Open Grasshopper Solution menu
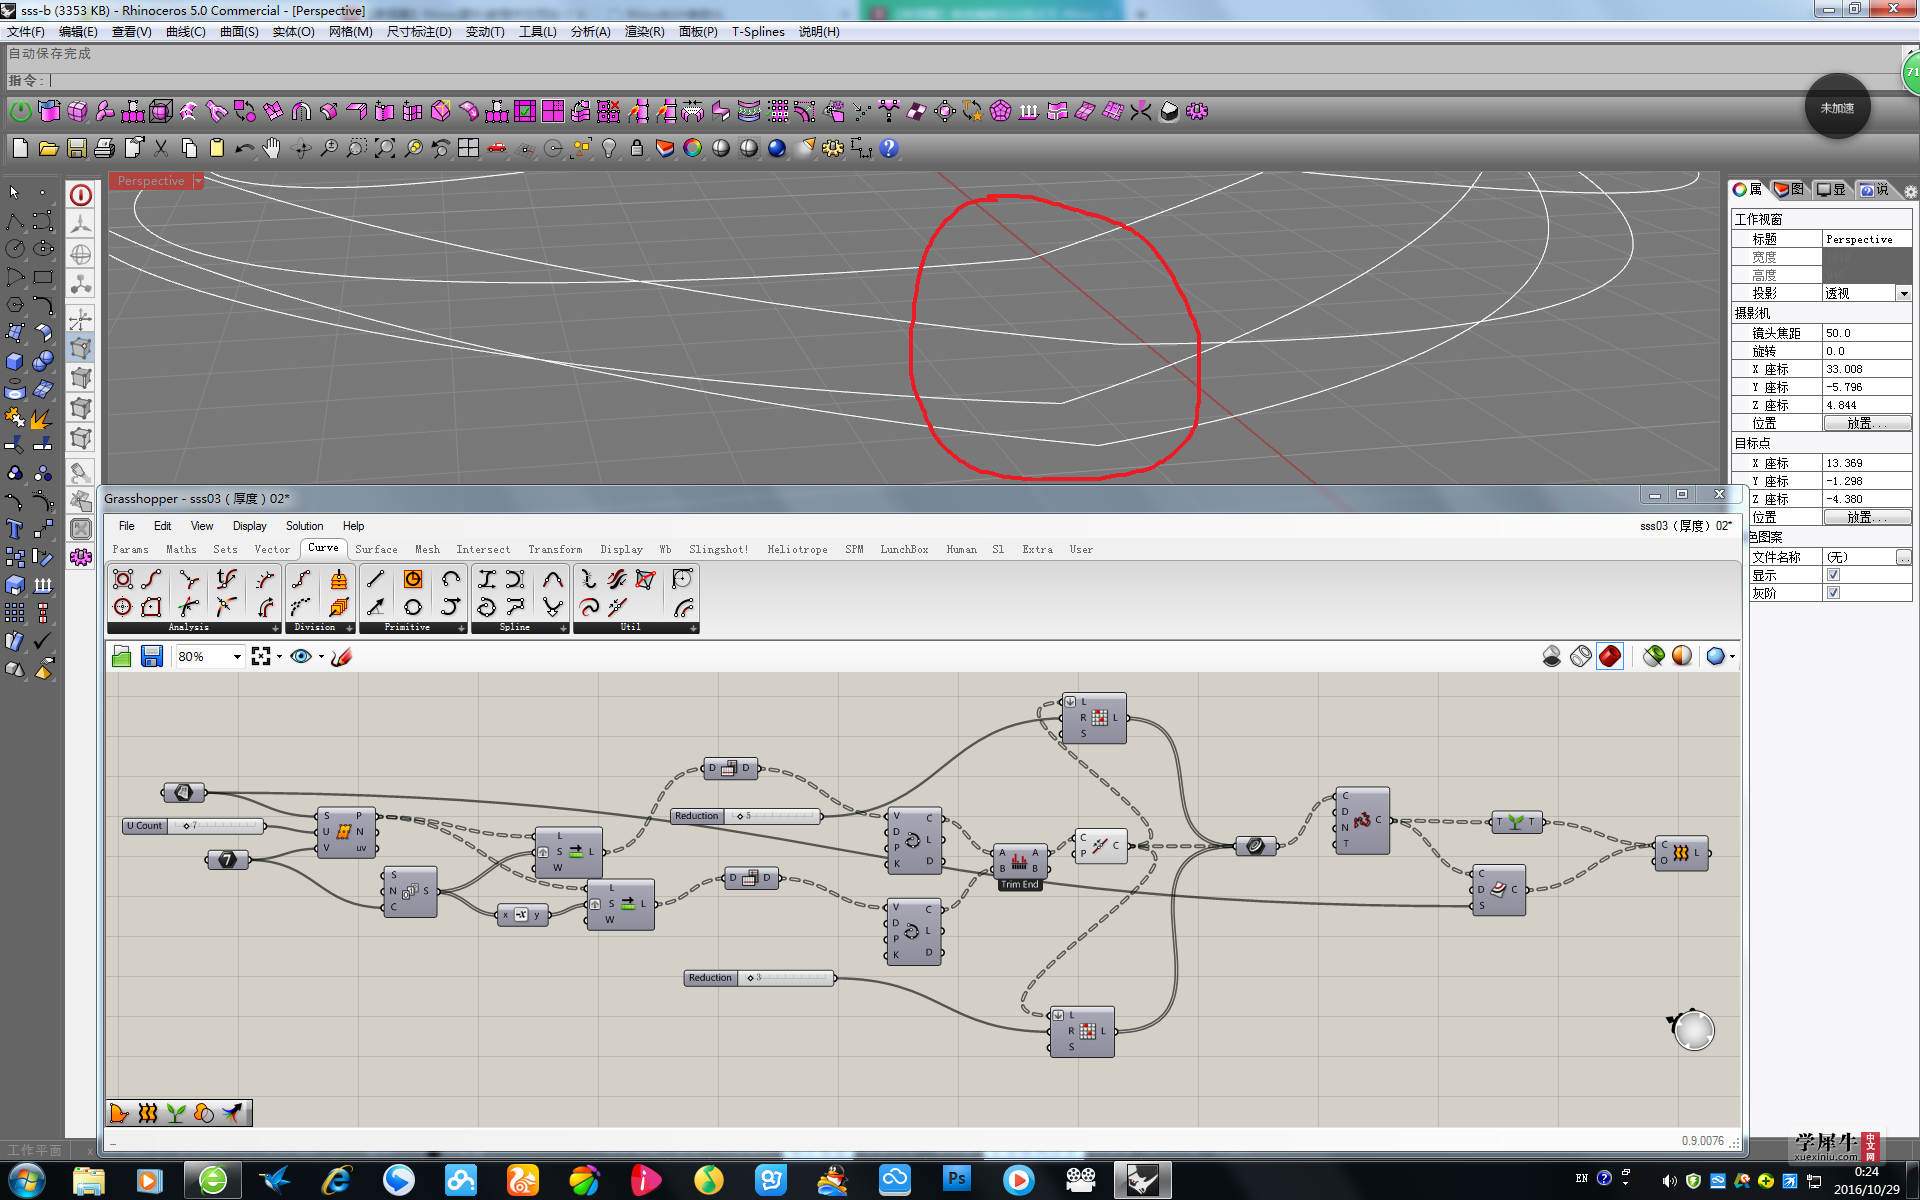Image resolution: width=1920 pixels, height=1200 pixels. (304, 526)
